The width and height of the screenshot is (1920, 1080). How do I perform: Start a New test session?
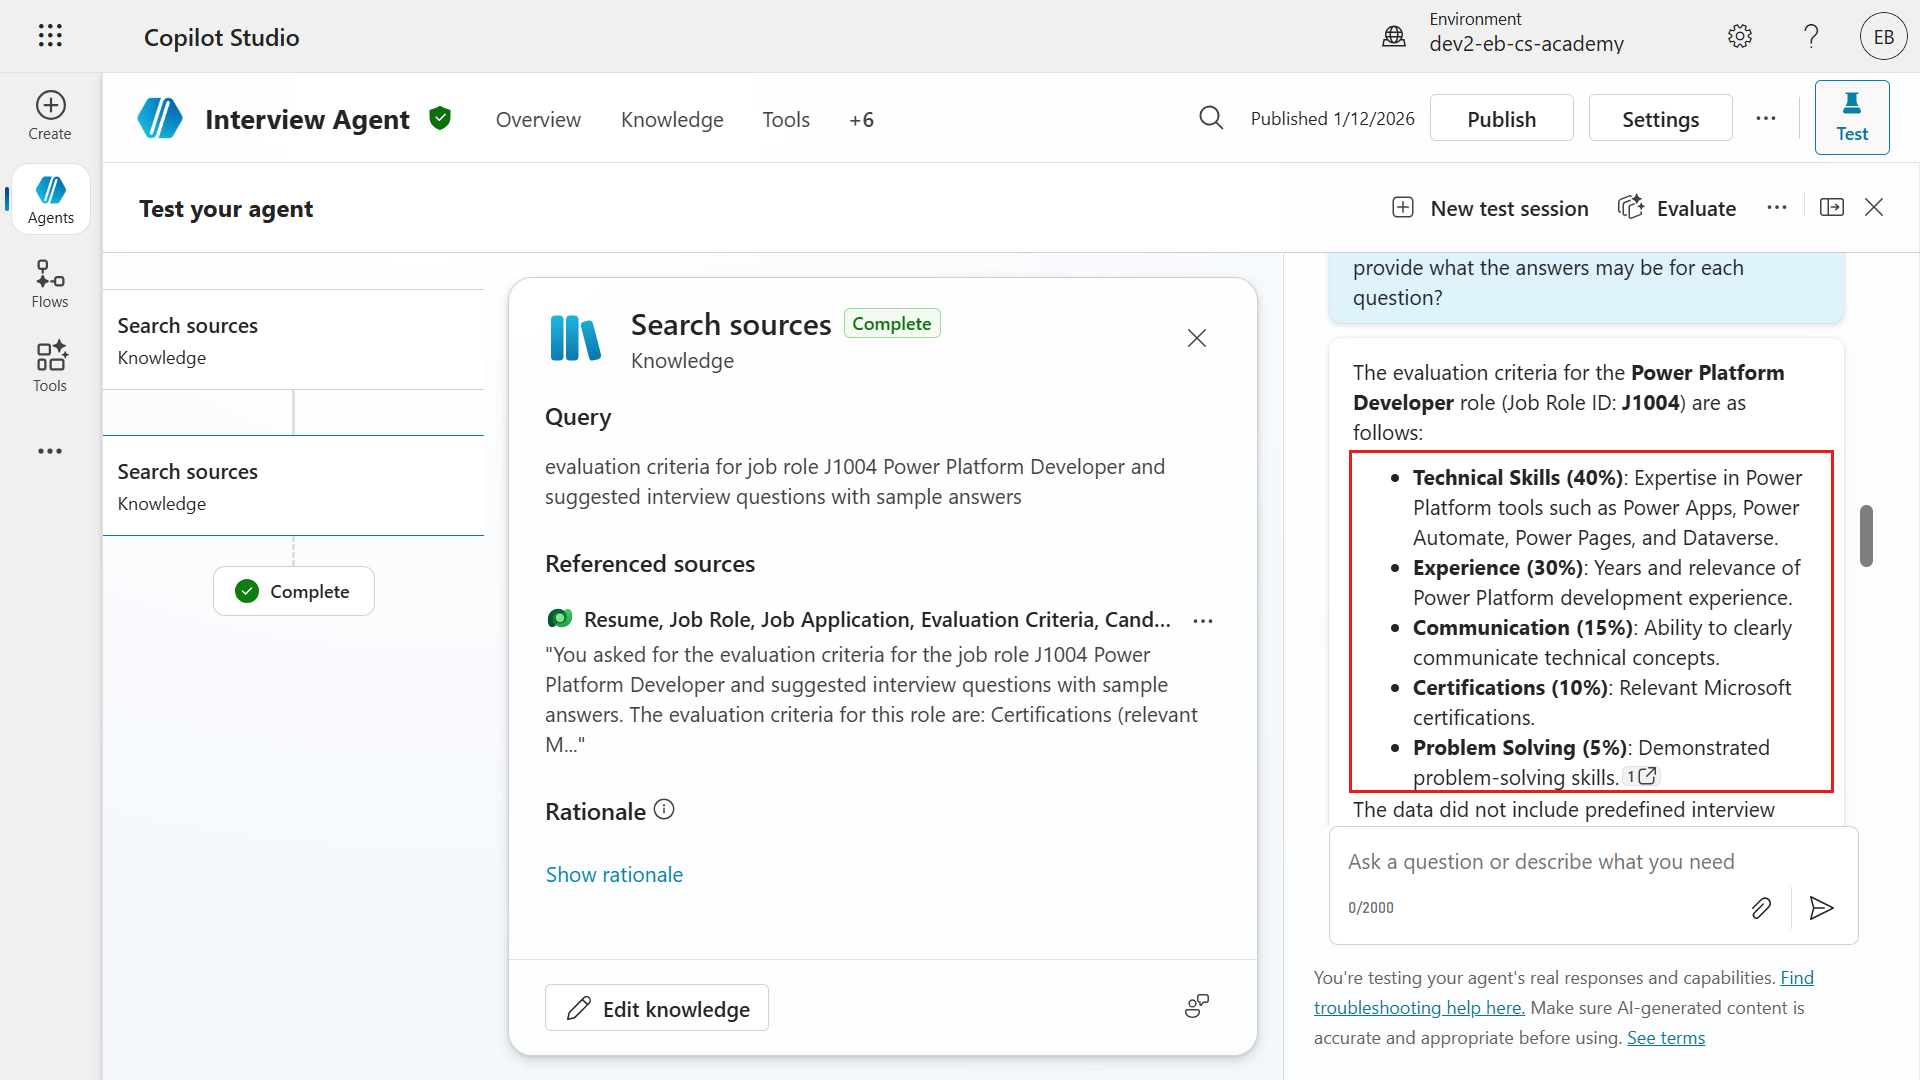(1490, 208)
